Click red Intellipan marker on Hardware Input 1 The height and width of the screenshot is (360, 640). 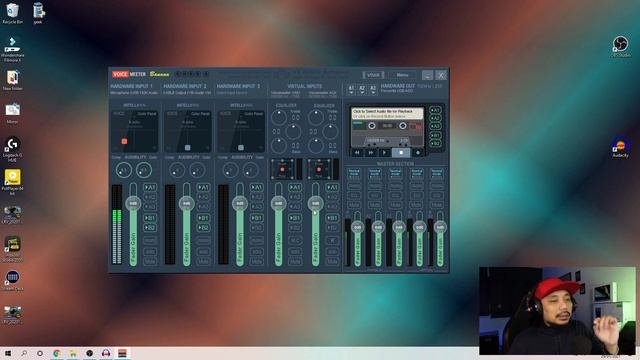pyautogui.click(x=124, y=141)
